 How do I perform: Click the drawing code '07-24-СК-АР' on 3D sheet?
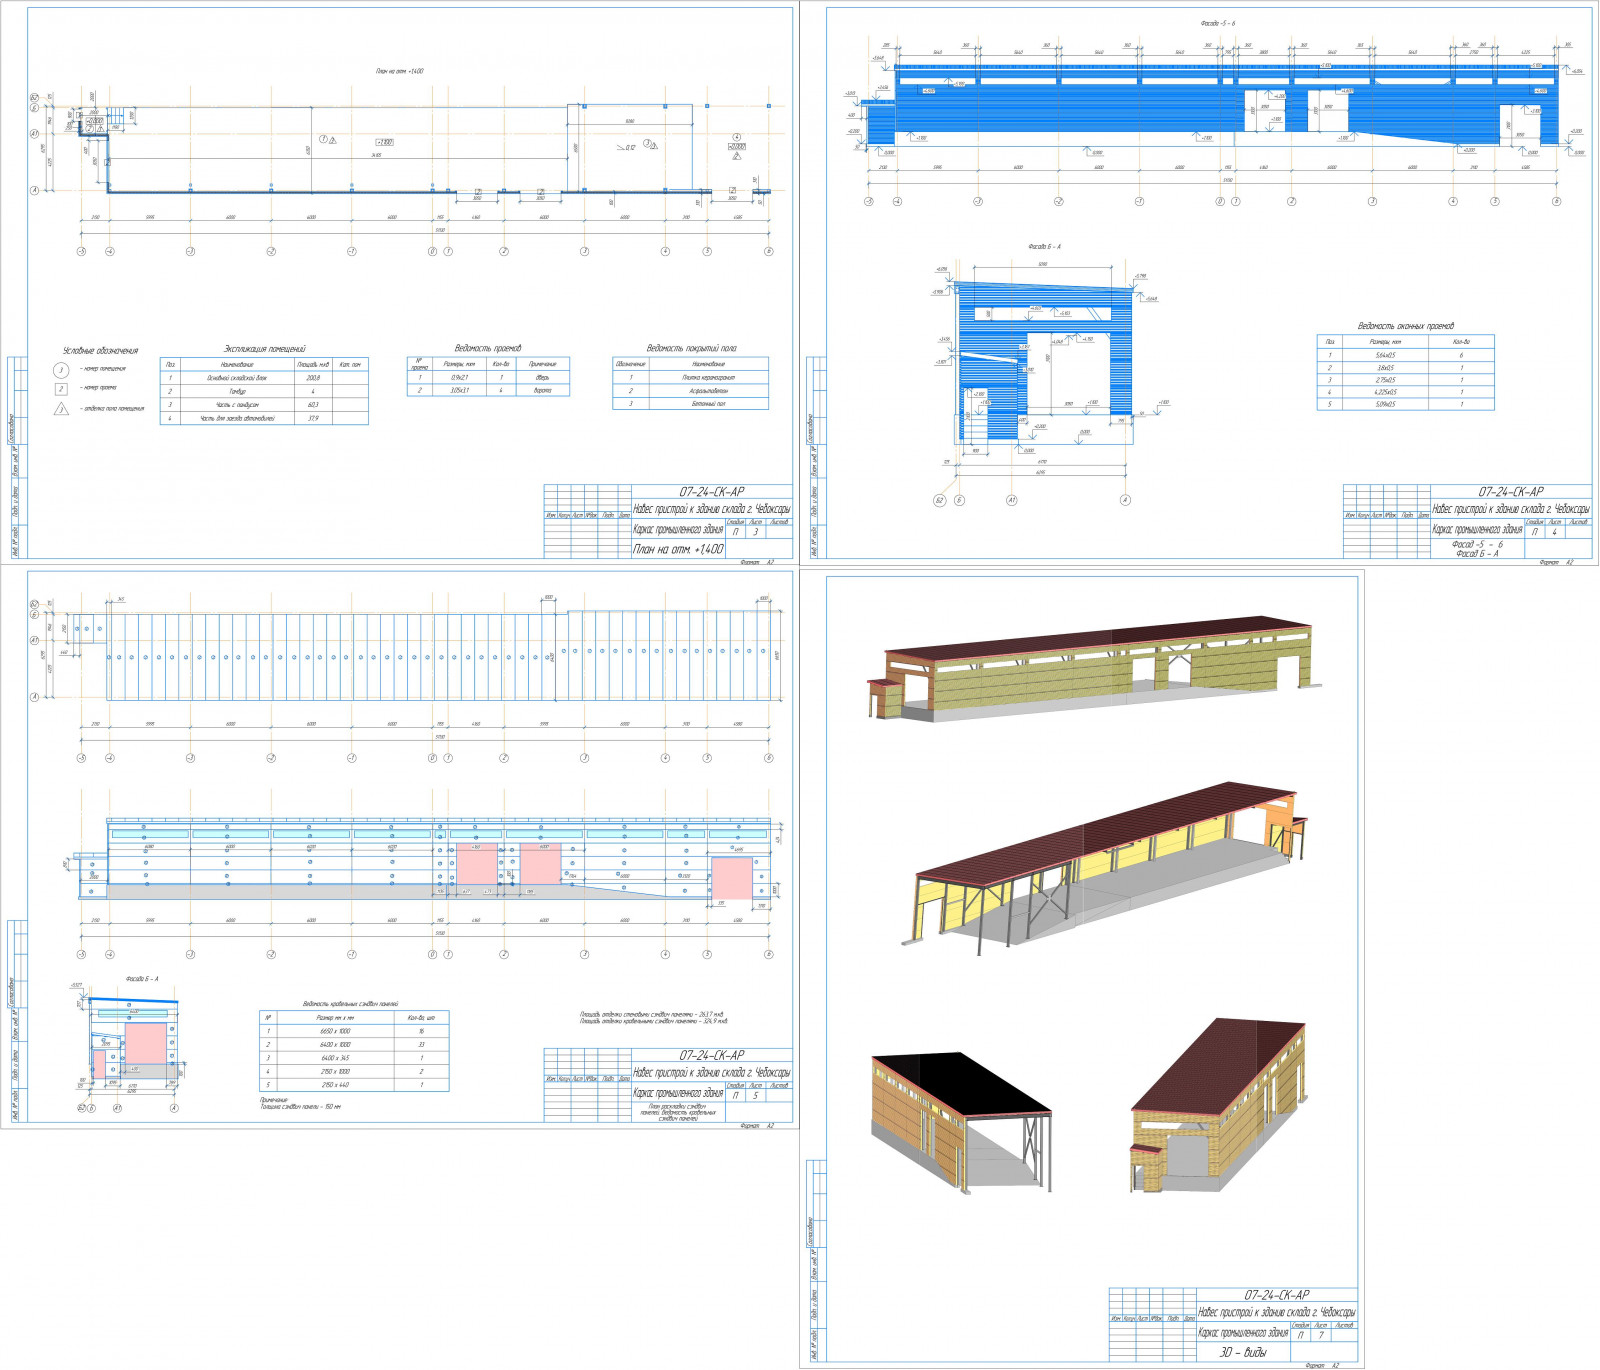coord(1277,1295)
